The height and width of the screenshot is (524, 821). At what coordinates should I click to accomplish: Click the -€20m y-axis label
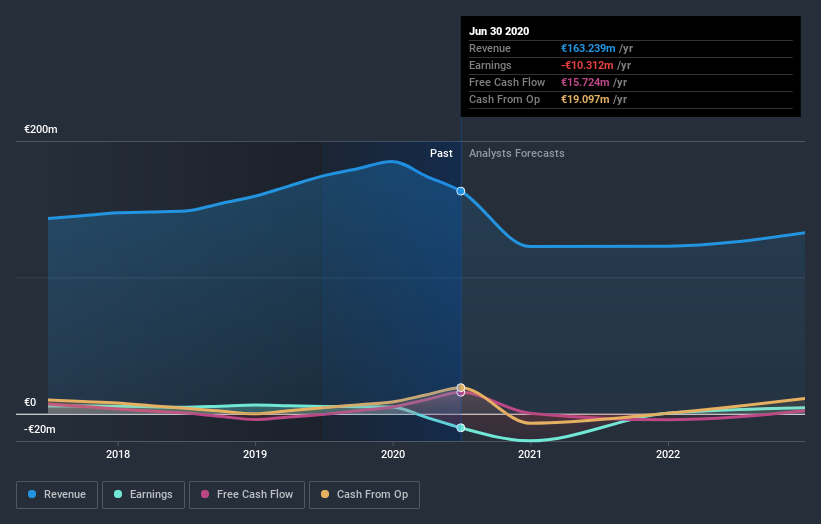click(x=40, y=429)
